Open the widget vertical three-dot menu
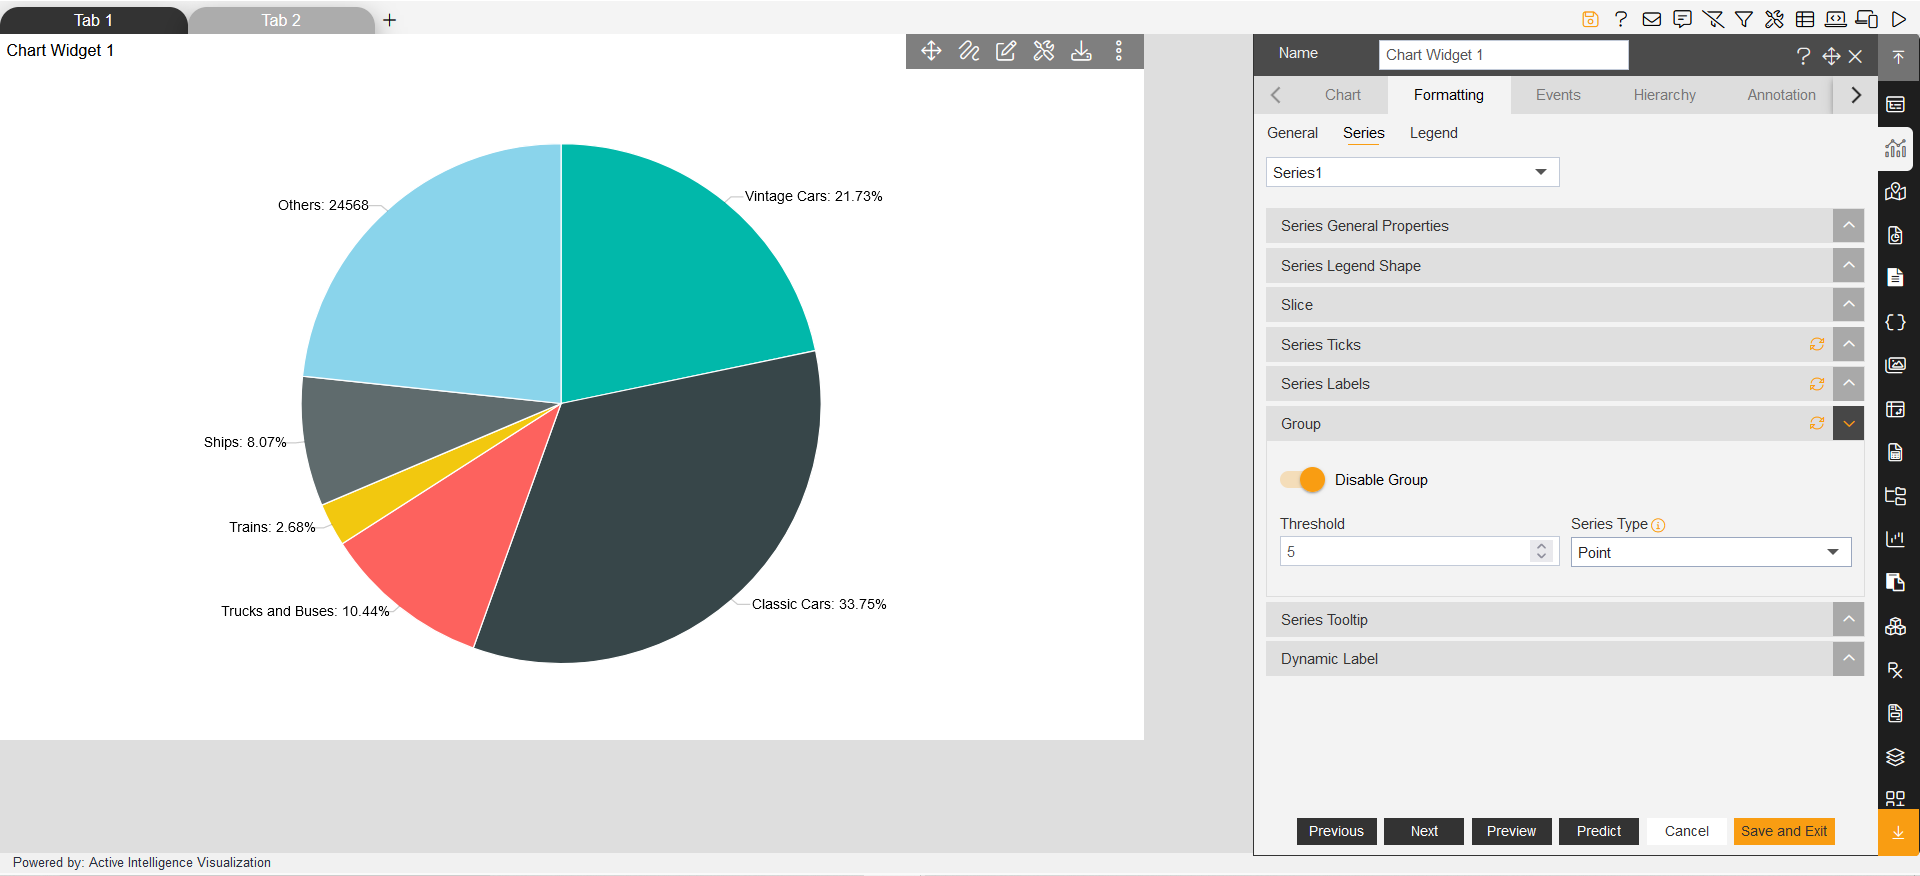 click(1119, 51)
